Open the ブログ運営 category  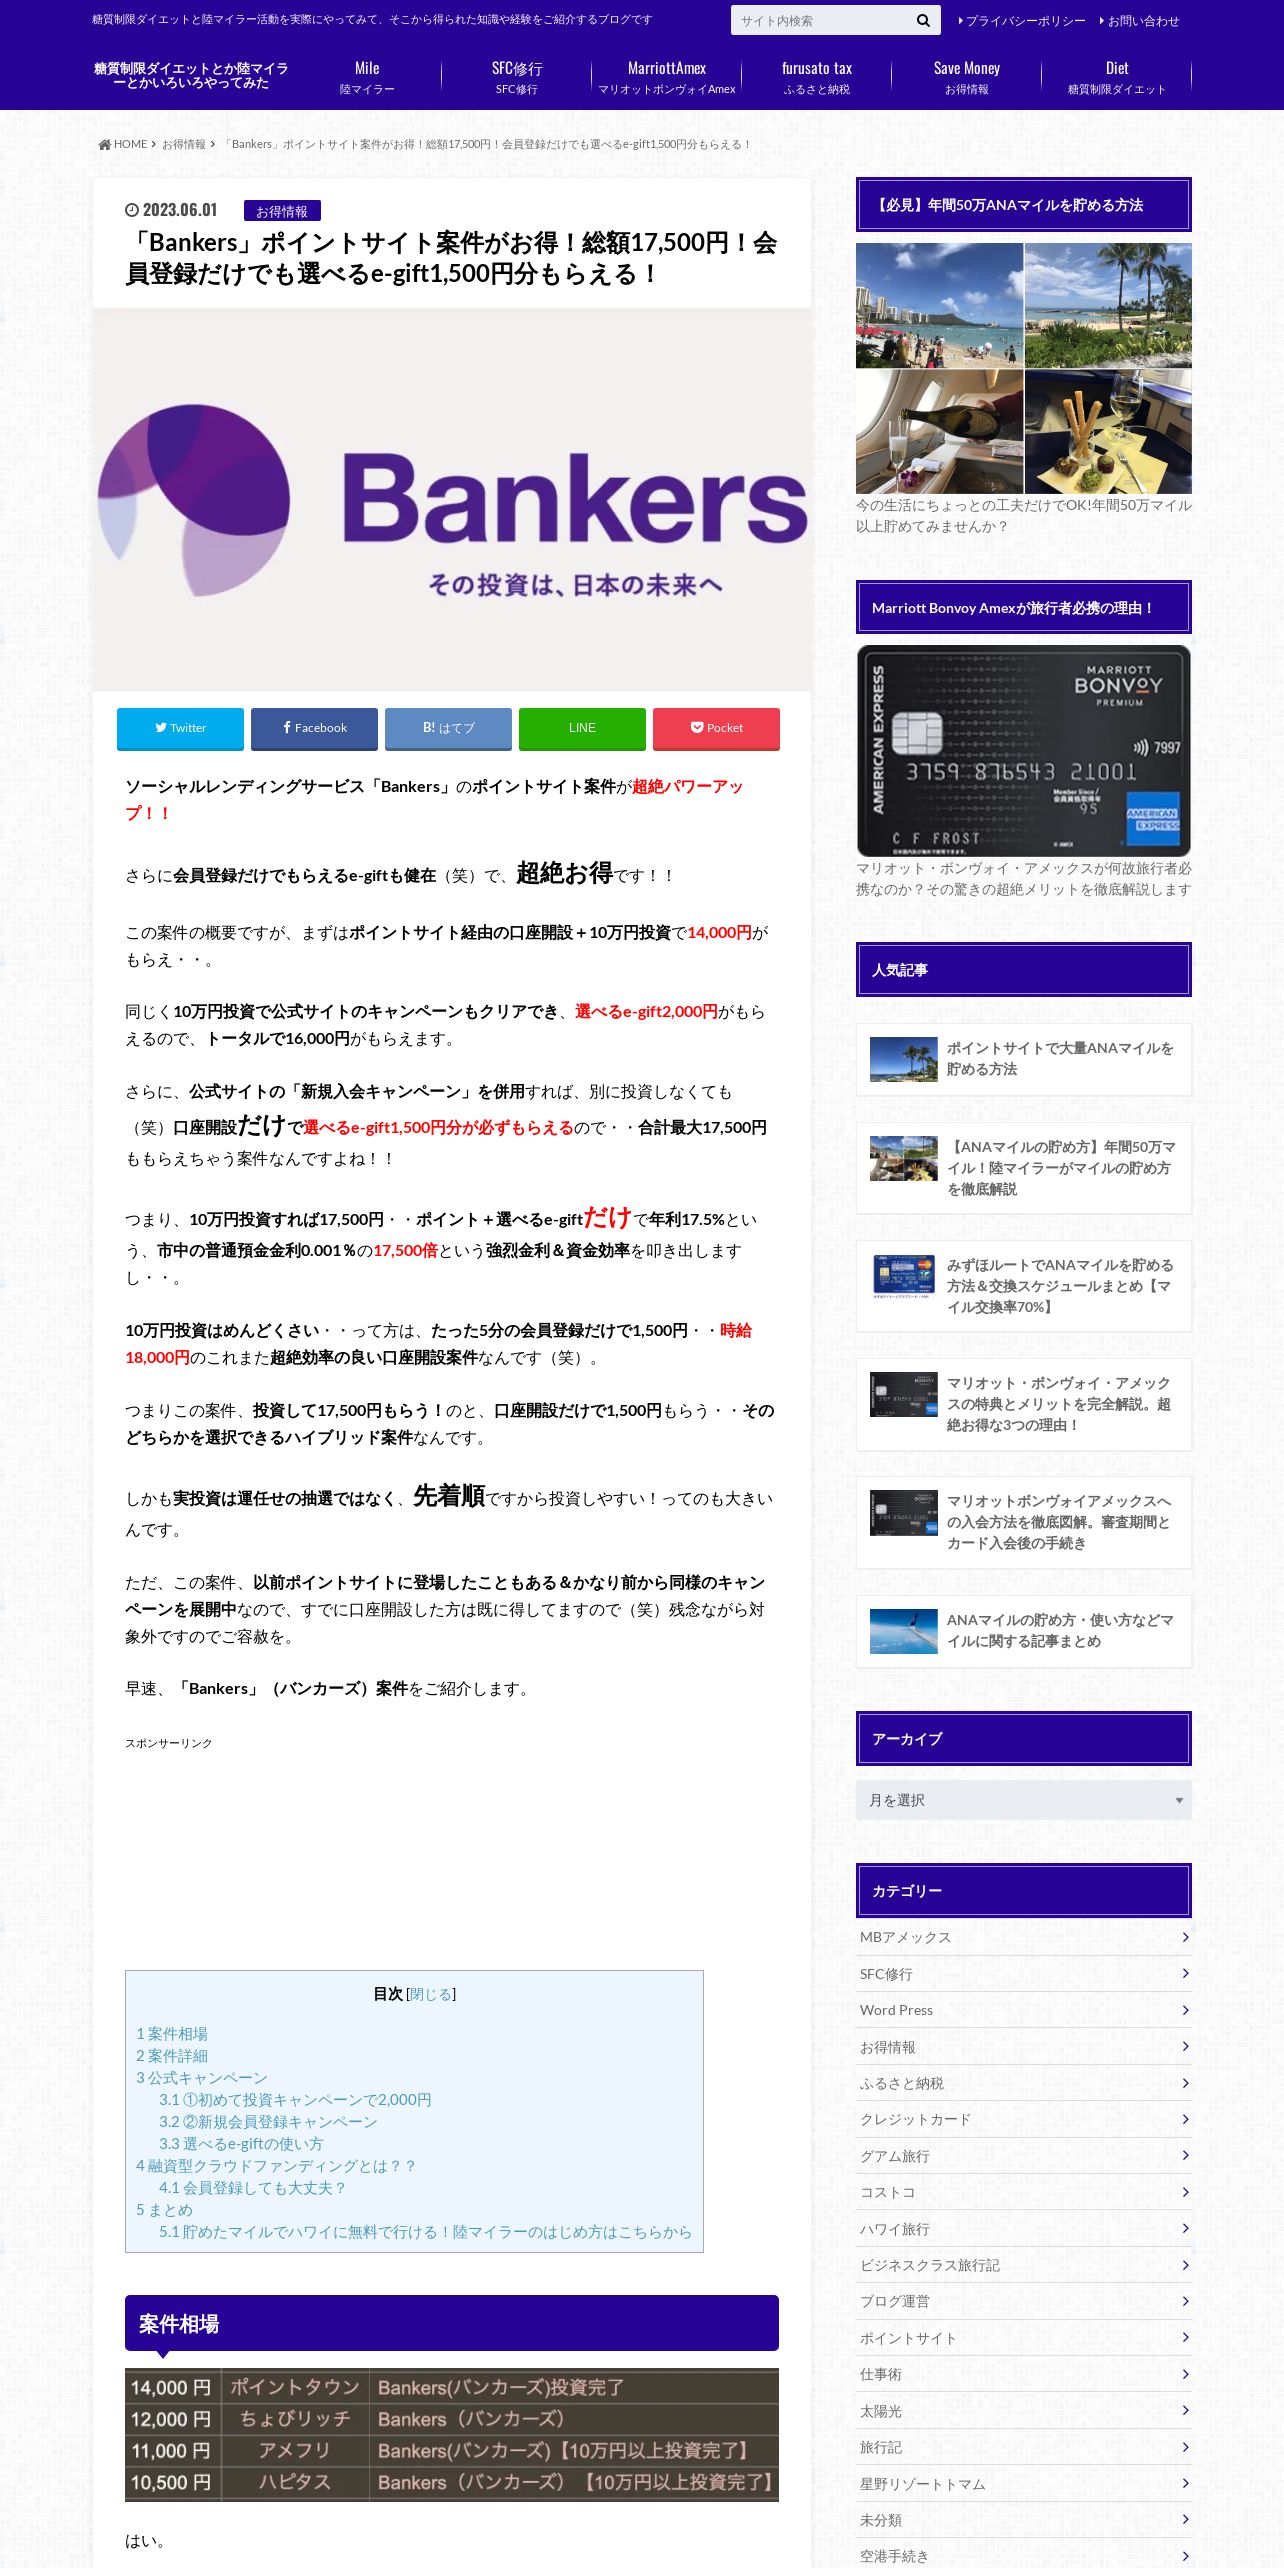(1024, 2301)
